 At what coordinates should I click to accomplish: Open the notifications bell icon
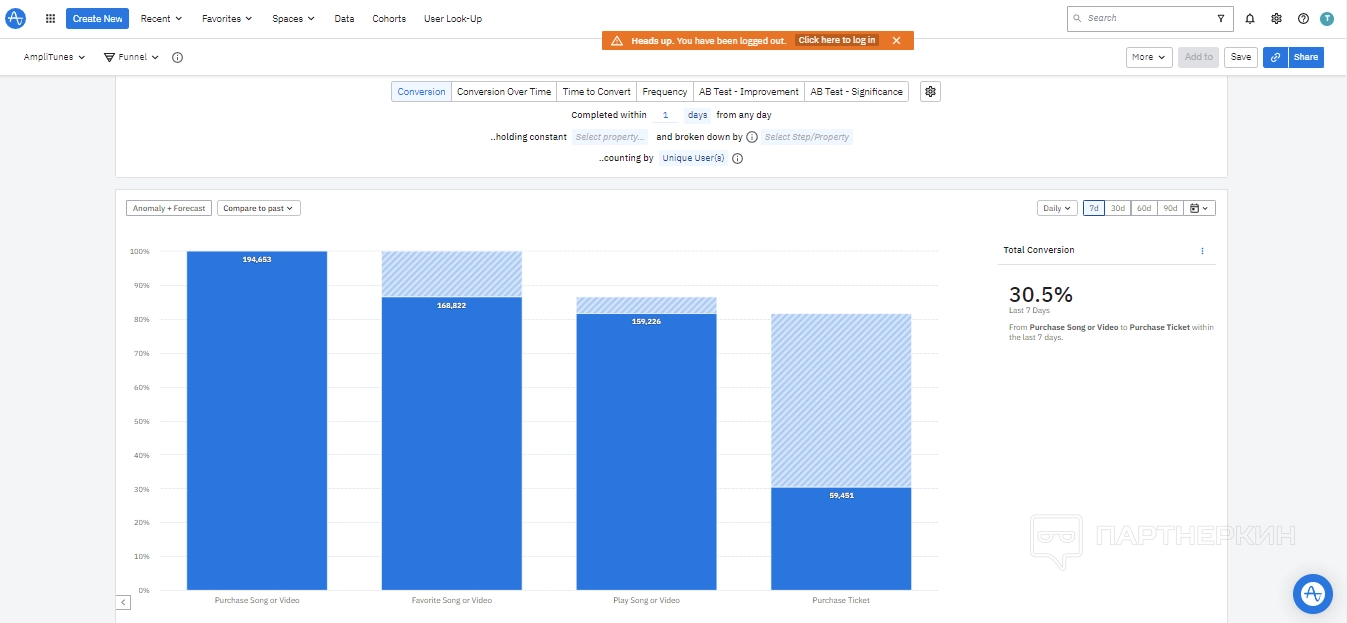pos(1250,18)
